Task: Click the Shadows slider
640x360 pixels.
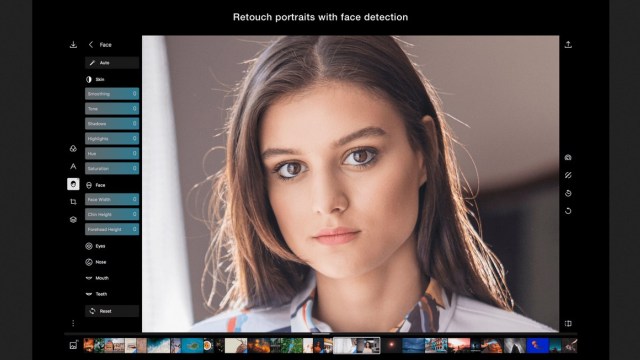Action: pyautogui.click(x=112, y=124)
